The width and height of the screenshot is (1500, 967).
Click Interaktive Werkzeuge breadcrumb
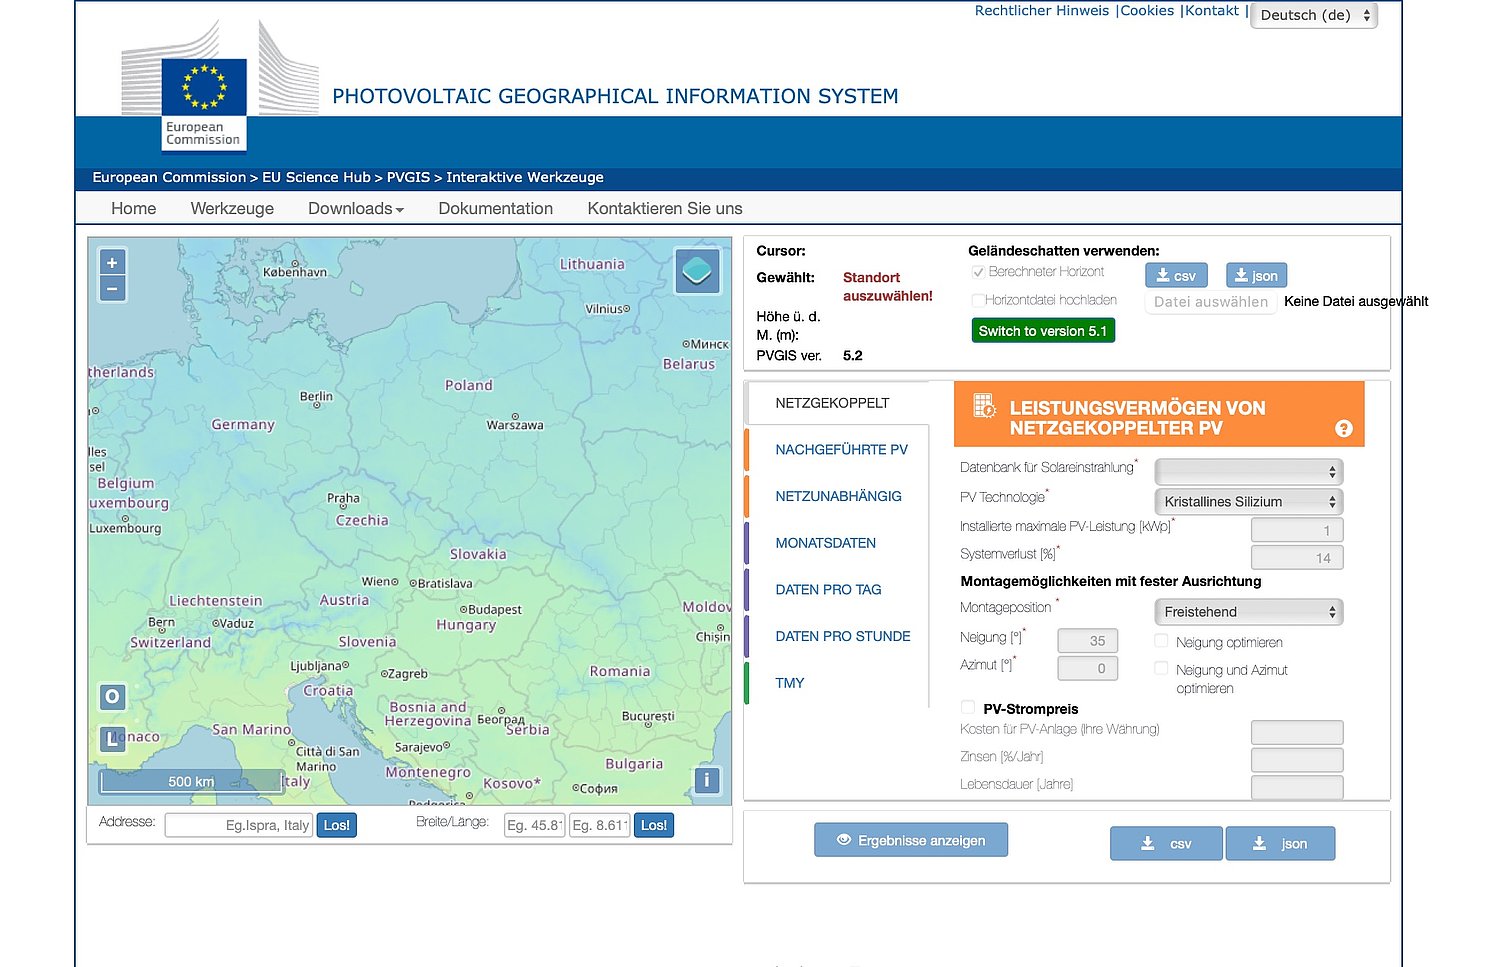[x=525, y=177]
